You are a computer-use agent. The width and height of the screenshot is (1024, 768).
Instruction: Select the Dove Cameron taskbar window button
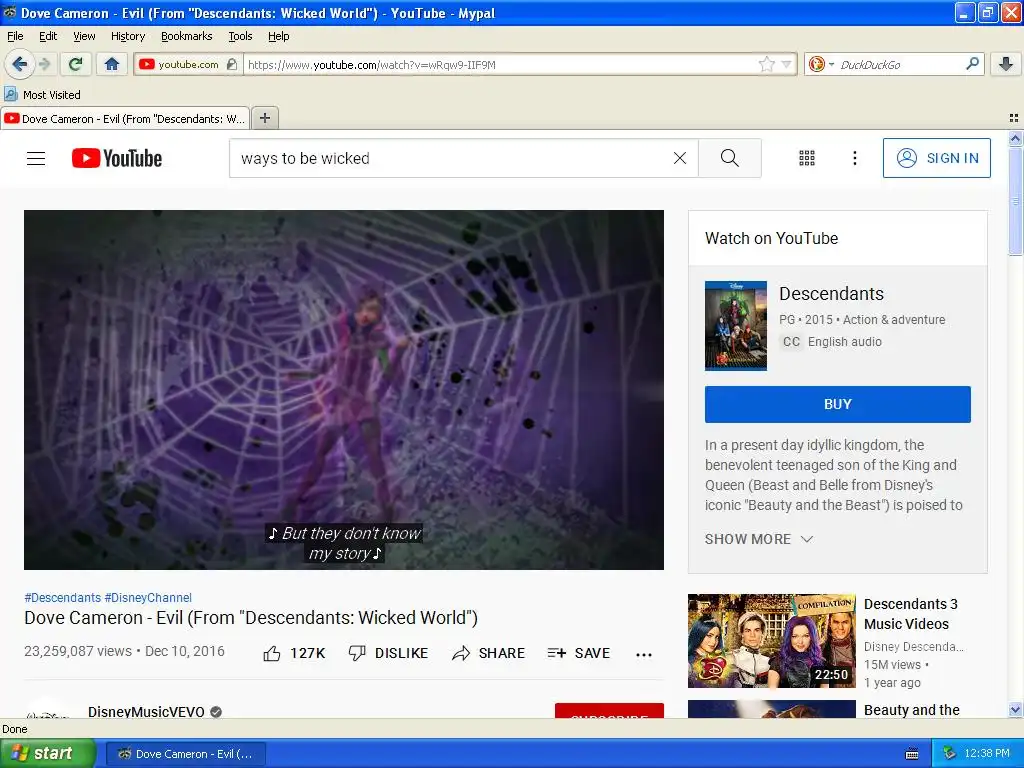[185, 754]
